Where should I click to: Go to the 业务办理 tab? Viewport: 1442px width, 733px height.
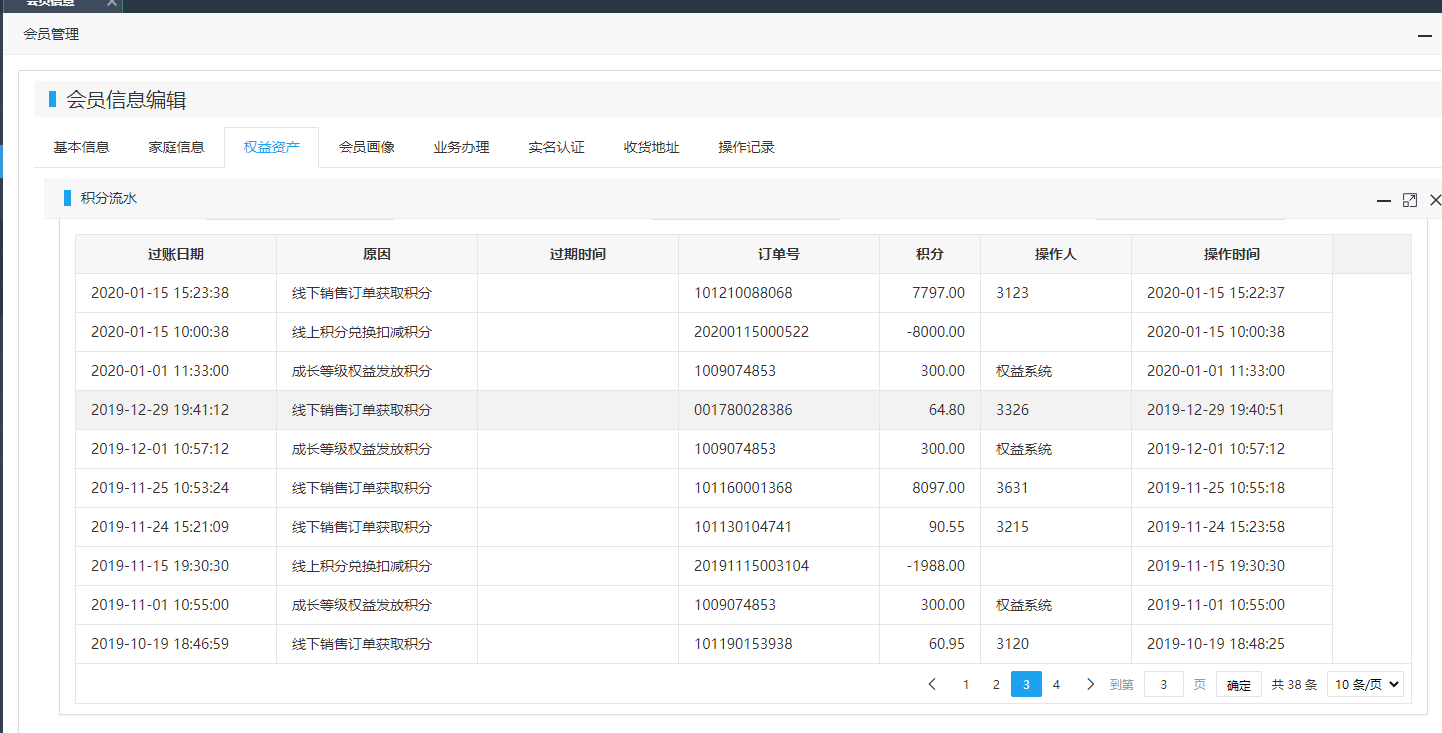coord(461,147)
